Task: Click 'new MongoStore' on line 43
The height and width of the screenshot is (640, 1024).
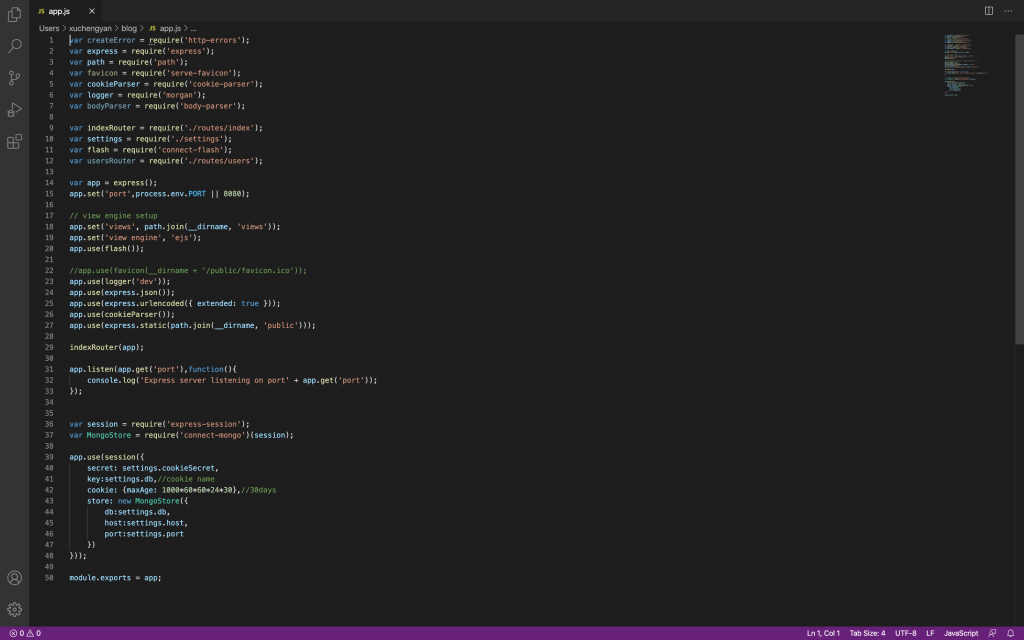Action: (148, 501)
